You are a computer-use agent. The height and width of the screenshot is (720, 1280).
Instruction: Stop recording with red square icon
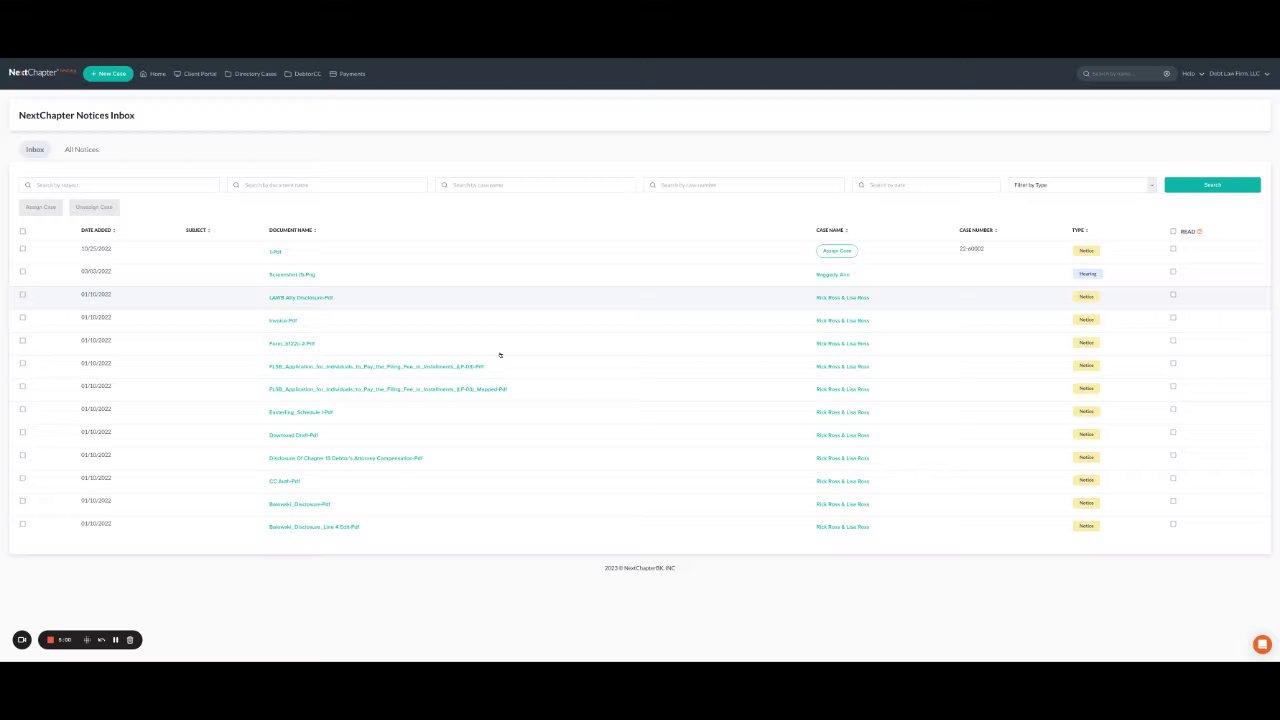[x=50, y=640]
